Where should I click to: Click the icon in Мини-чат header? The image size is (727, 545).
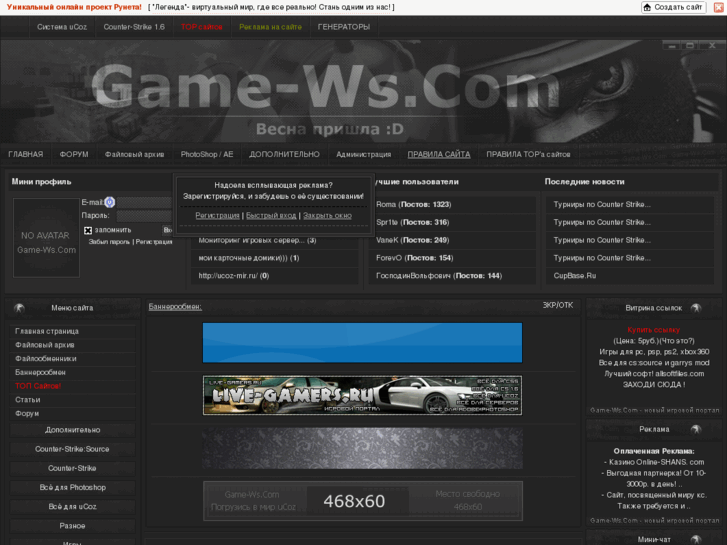pos(696,539)
